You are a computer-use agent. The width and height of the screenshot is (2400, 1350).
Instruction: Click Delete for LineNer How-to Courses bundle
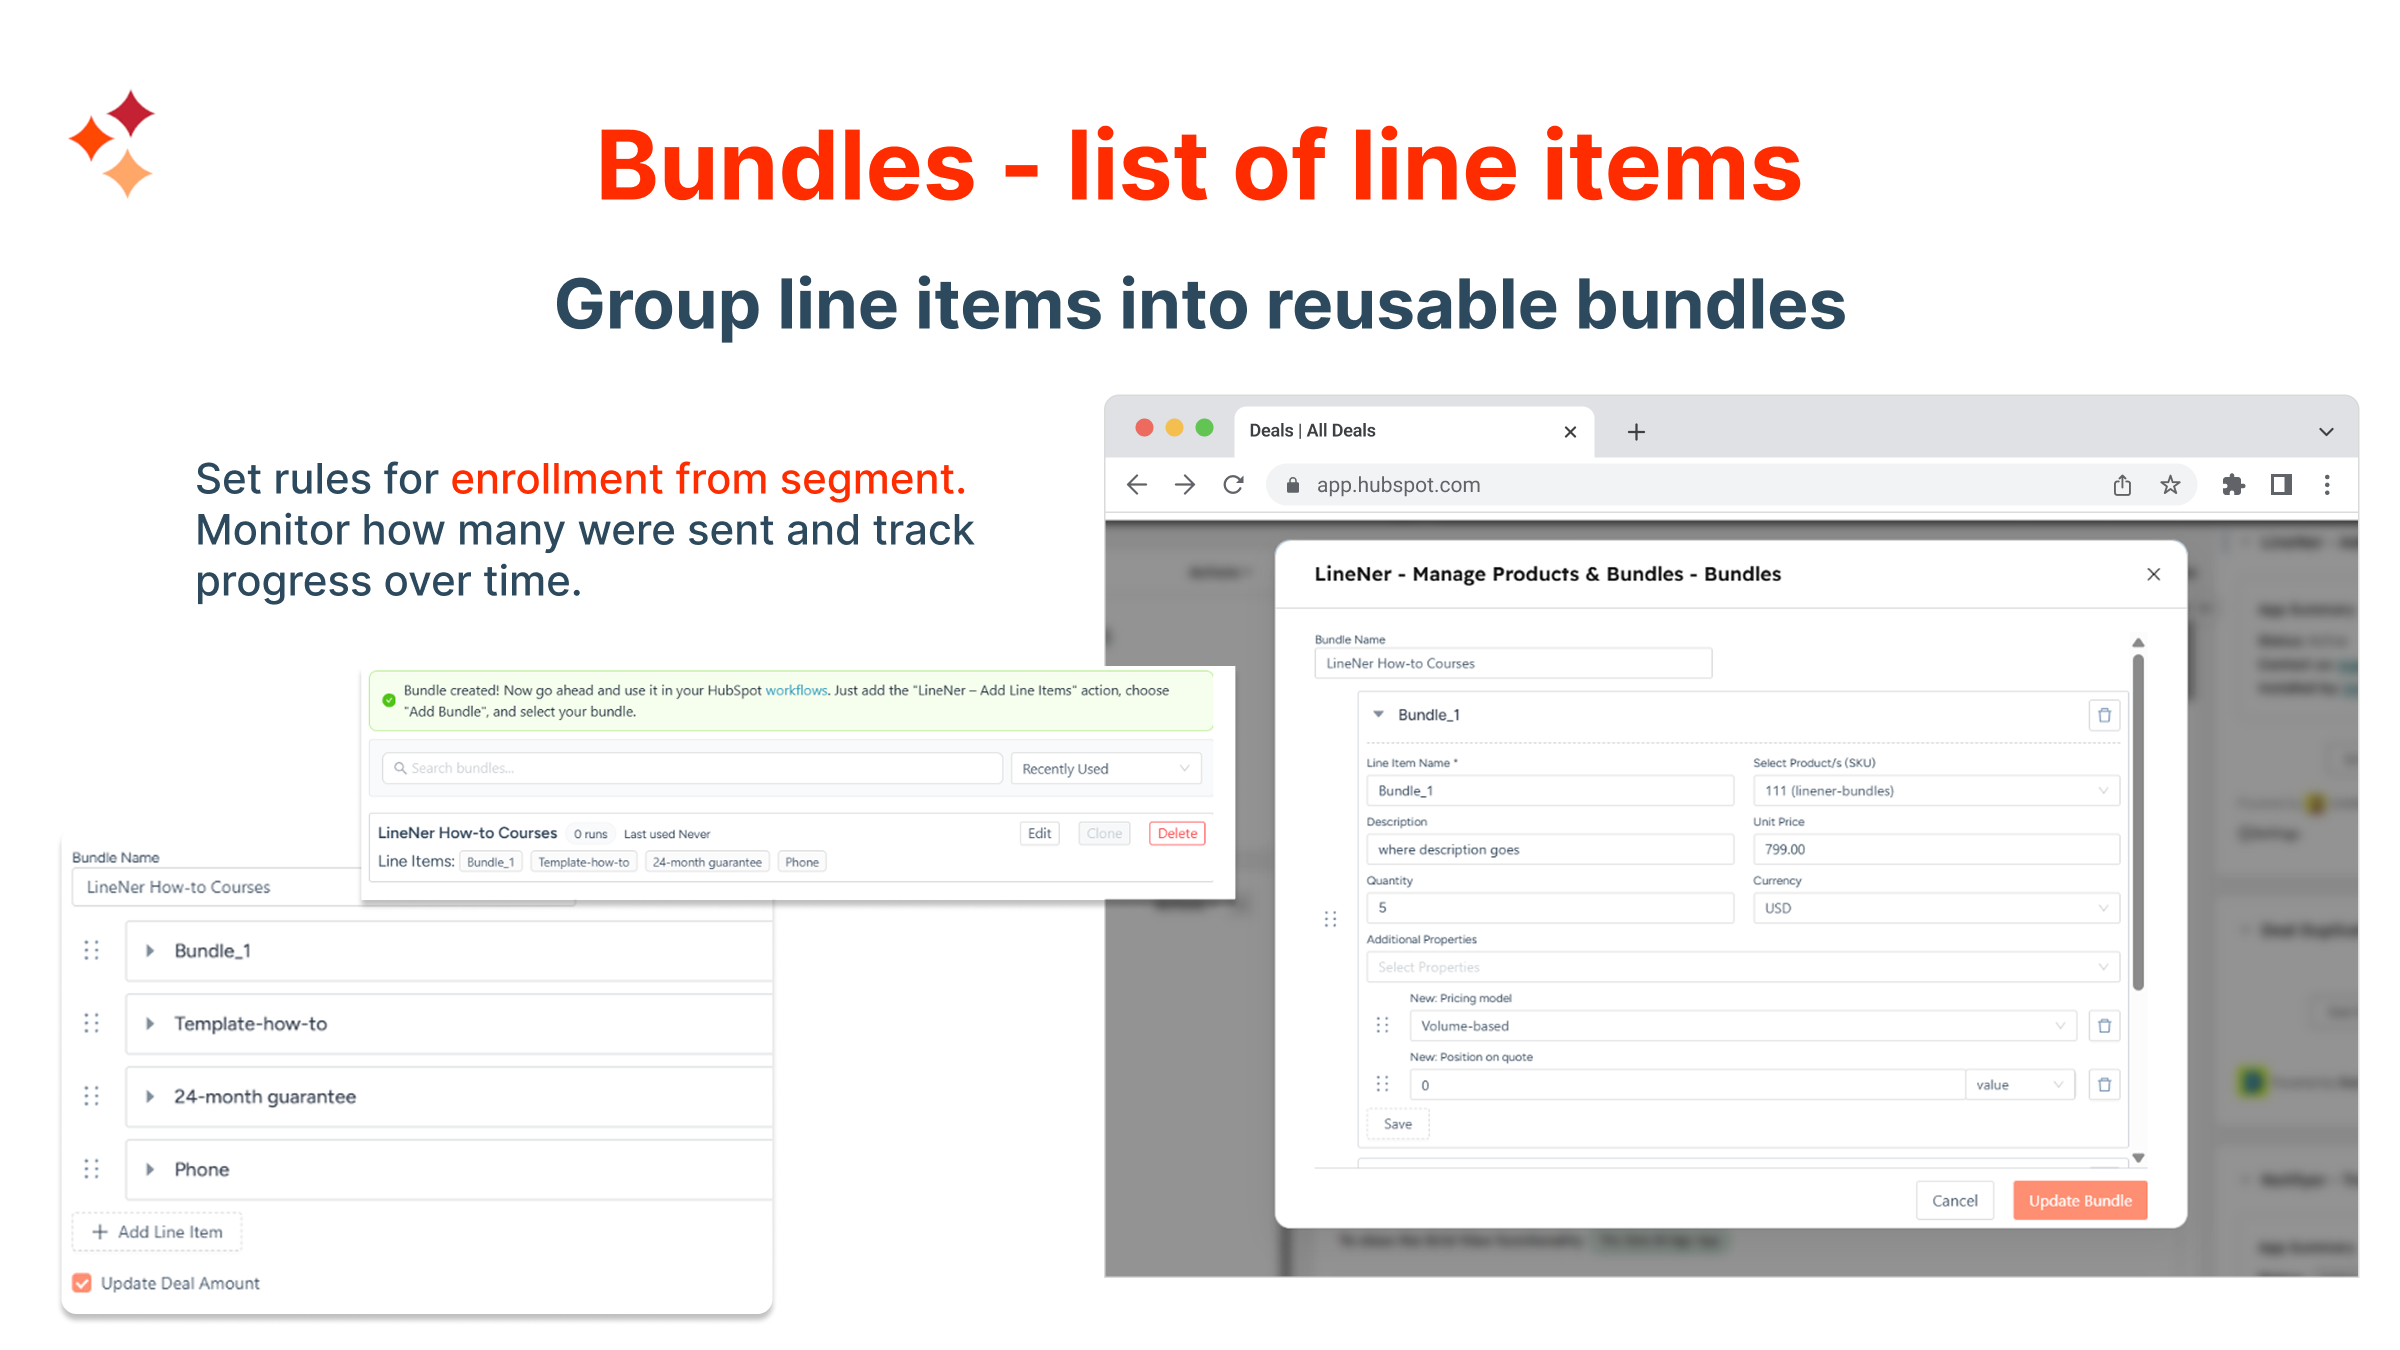point(1177,833)
